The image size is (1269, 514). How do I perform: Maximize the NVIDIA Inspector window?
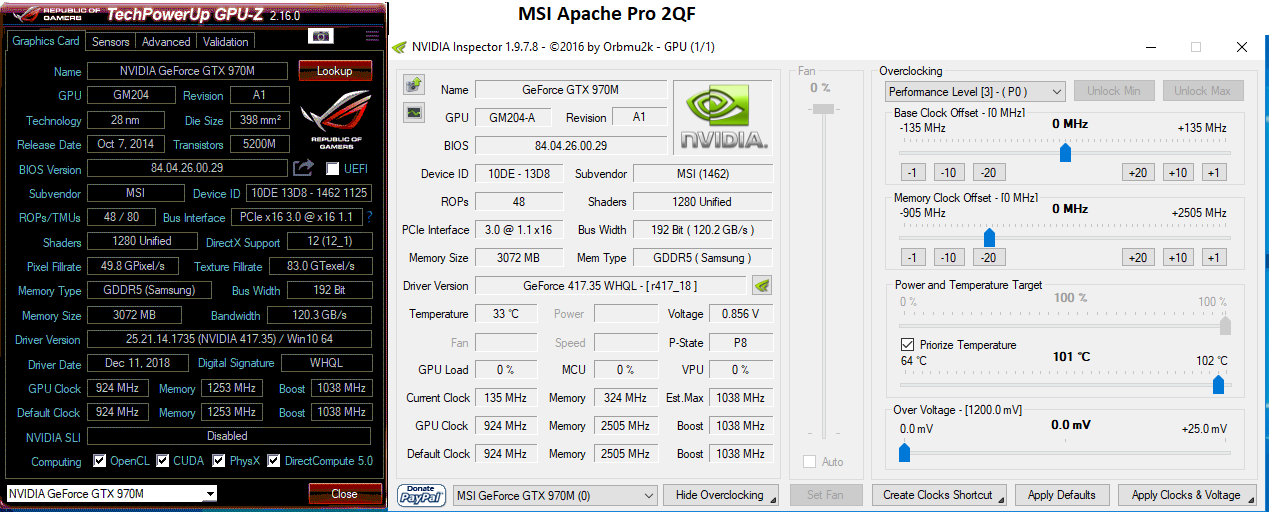[1195, 47]
